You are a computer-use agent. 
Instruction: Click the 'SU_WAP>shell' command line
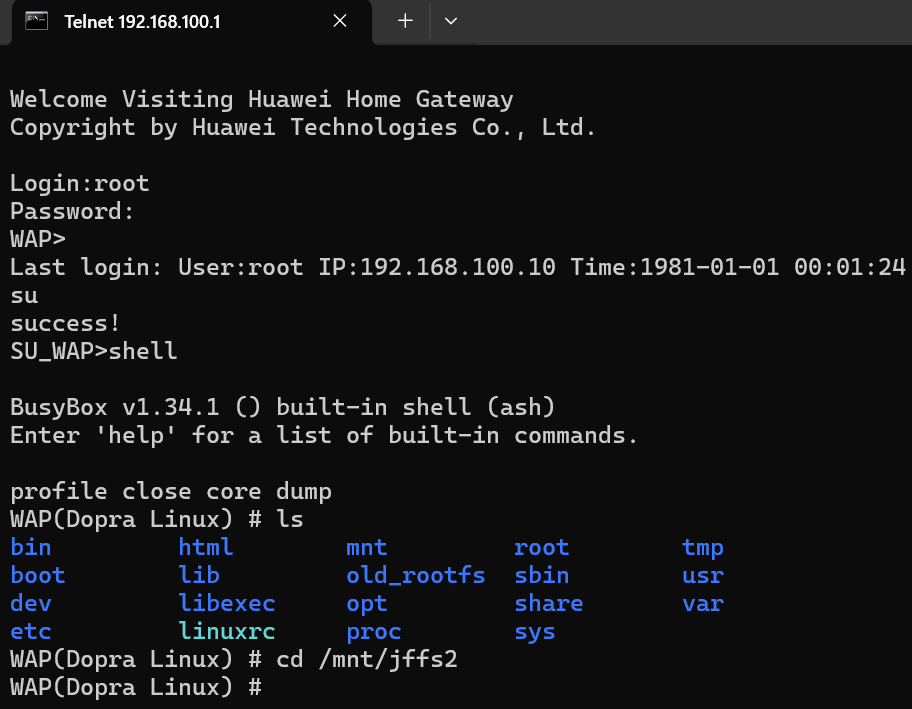(94, 351)
